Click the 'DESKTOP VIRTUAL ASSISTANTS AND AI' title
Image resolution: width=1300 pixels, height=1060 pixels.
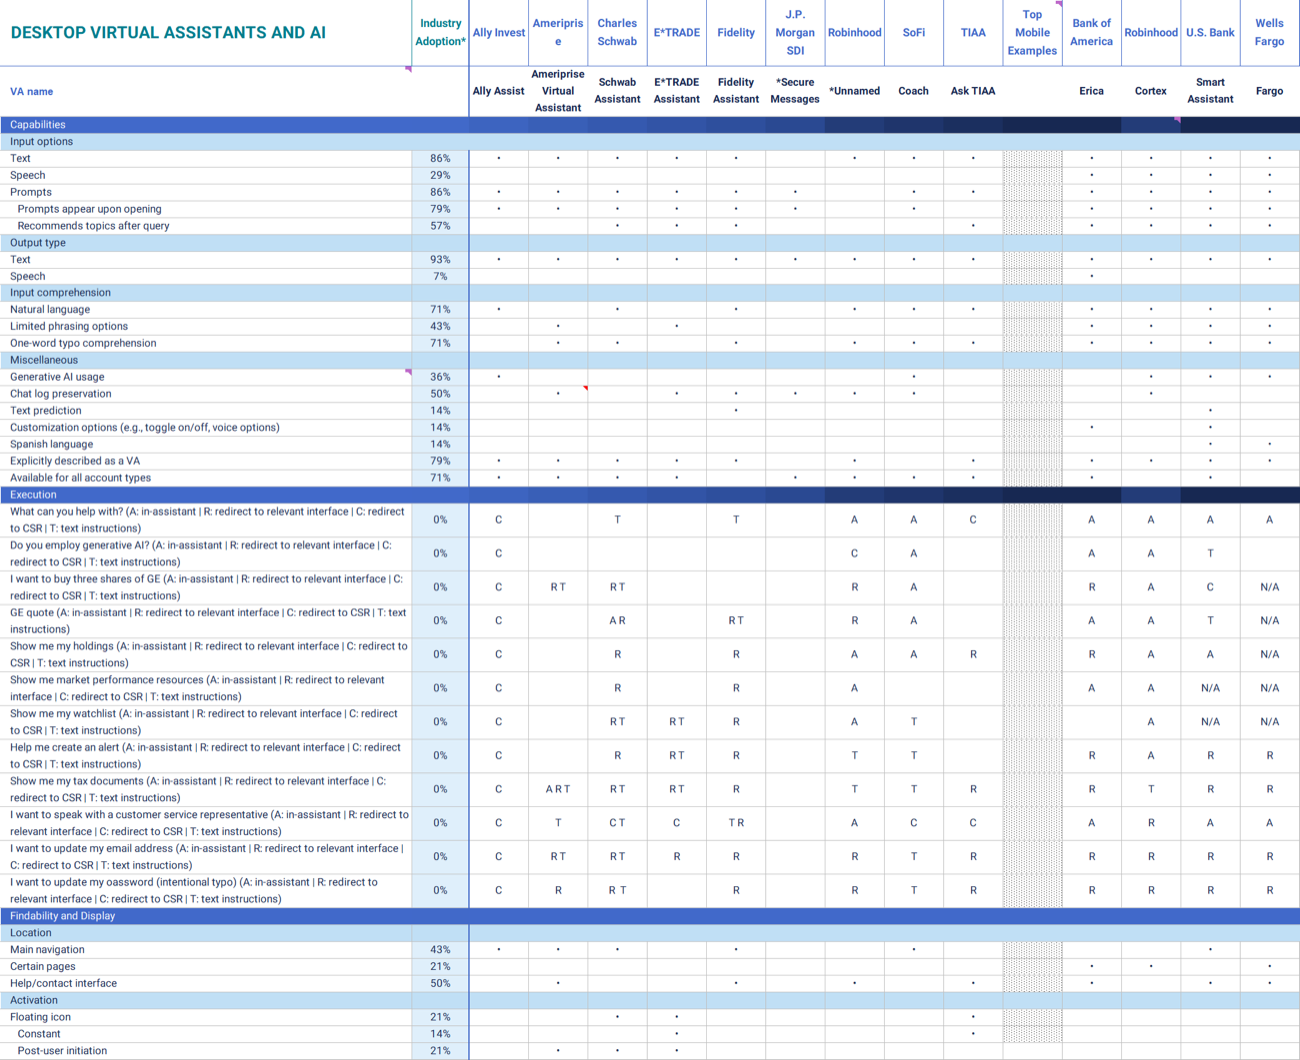click(x=168, y=33)
